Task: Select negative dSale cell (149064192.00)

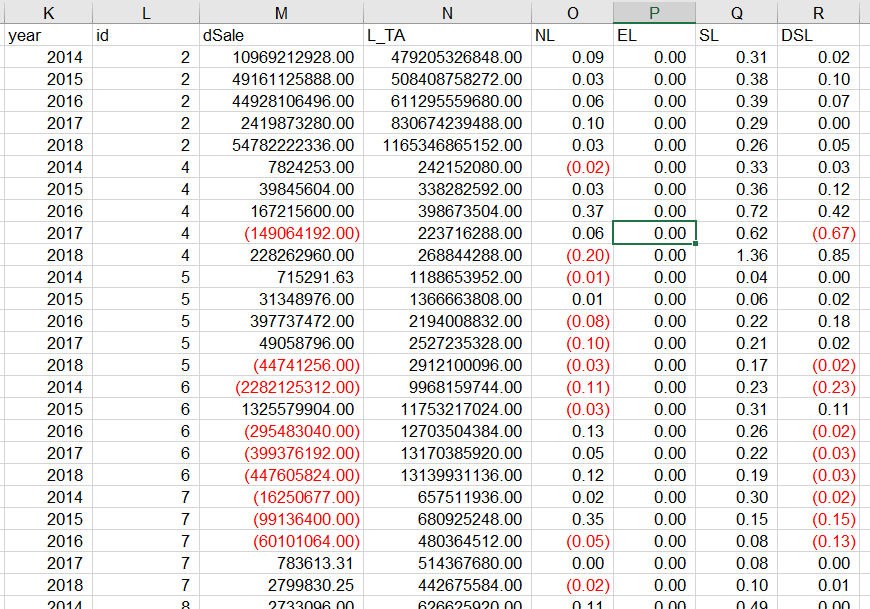Action: click(281, 233)
